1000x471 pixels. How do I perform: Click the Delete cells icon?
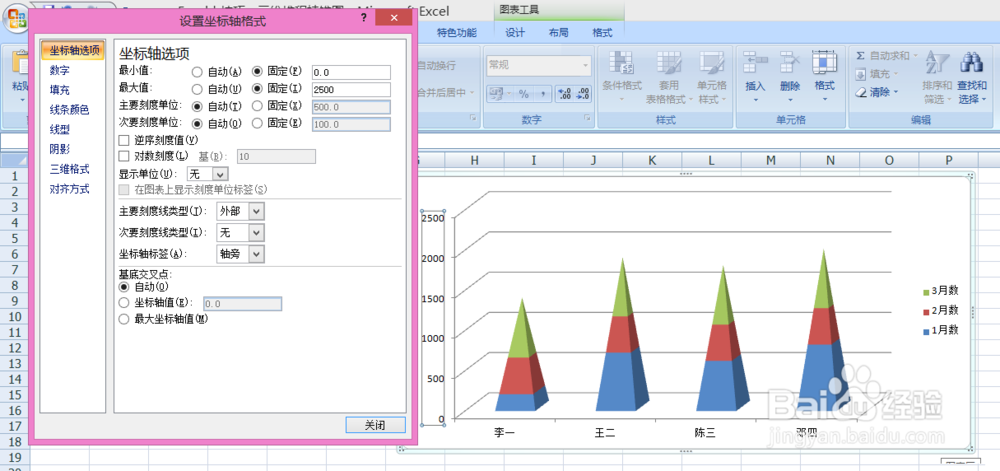[790, 63]
